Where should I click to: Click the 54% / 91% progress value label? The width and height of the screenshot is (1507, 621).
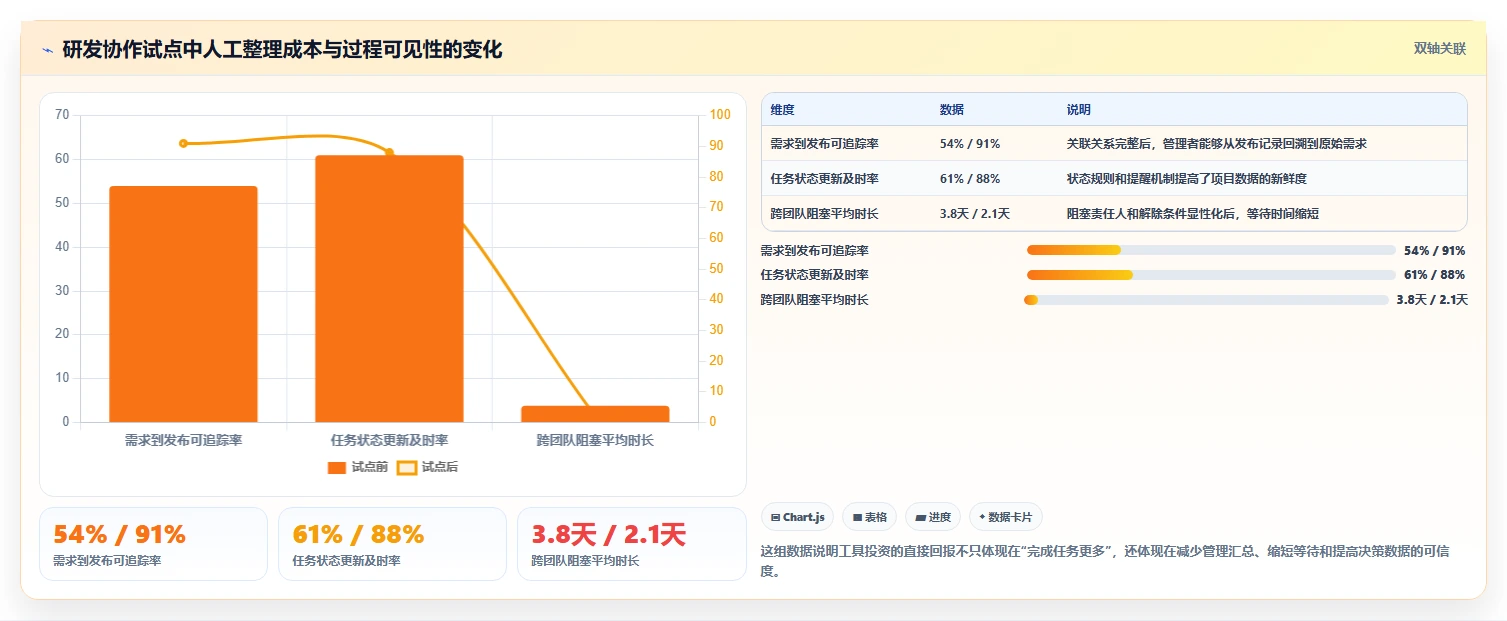point(1435,251)
